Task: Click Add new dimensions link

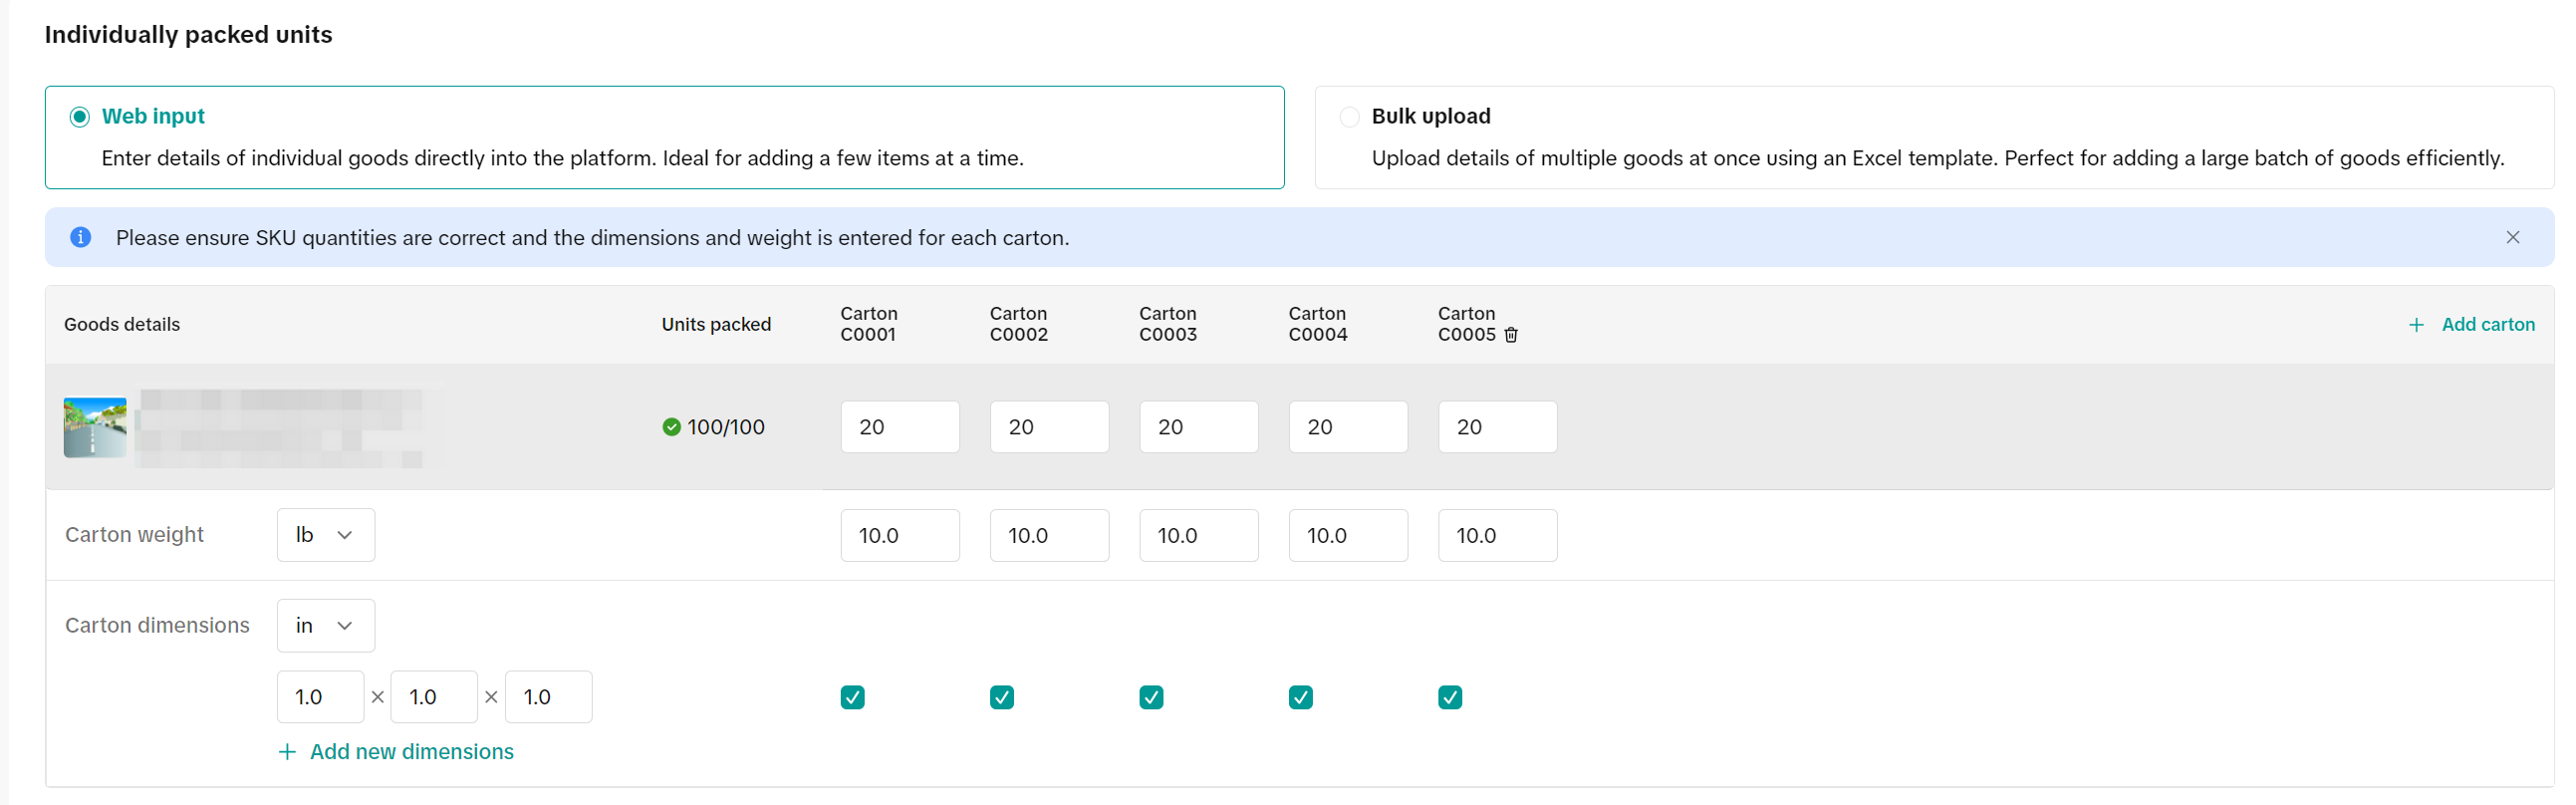Action: [x=411, y=751]
